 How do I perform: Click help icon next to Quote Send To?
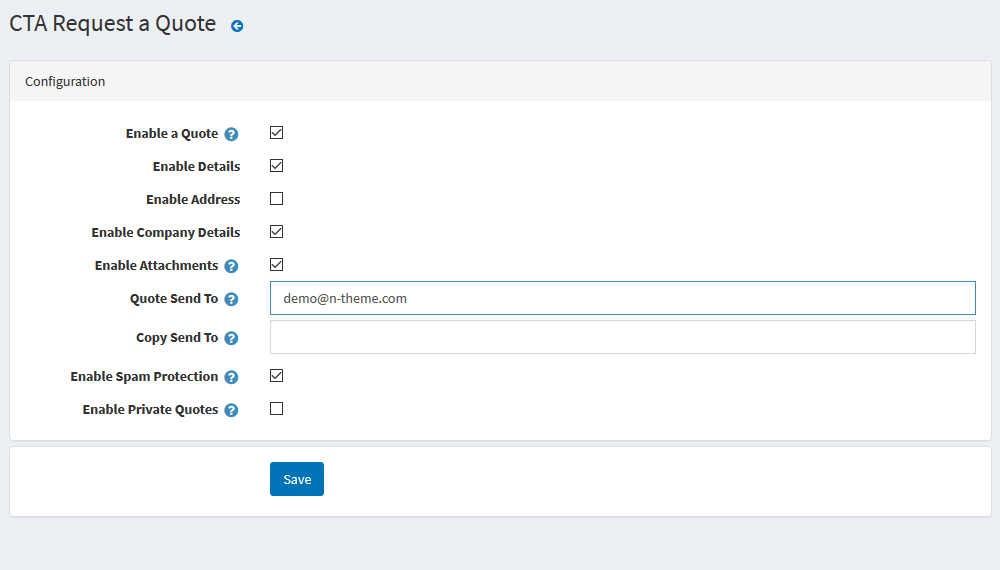coord(232,300)
